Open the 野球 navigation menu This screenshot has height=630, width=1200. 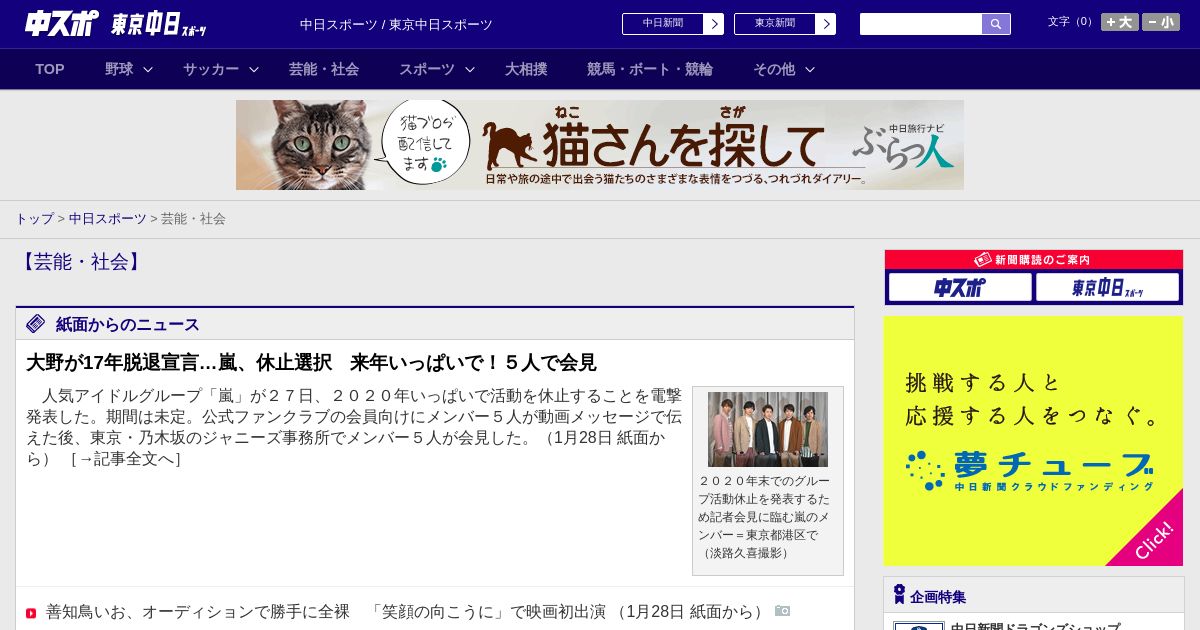pyautogui.click(x=119, y=69)
